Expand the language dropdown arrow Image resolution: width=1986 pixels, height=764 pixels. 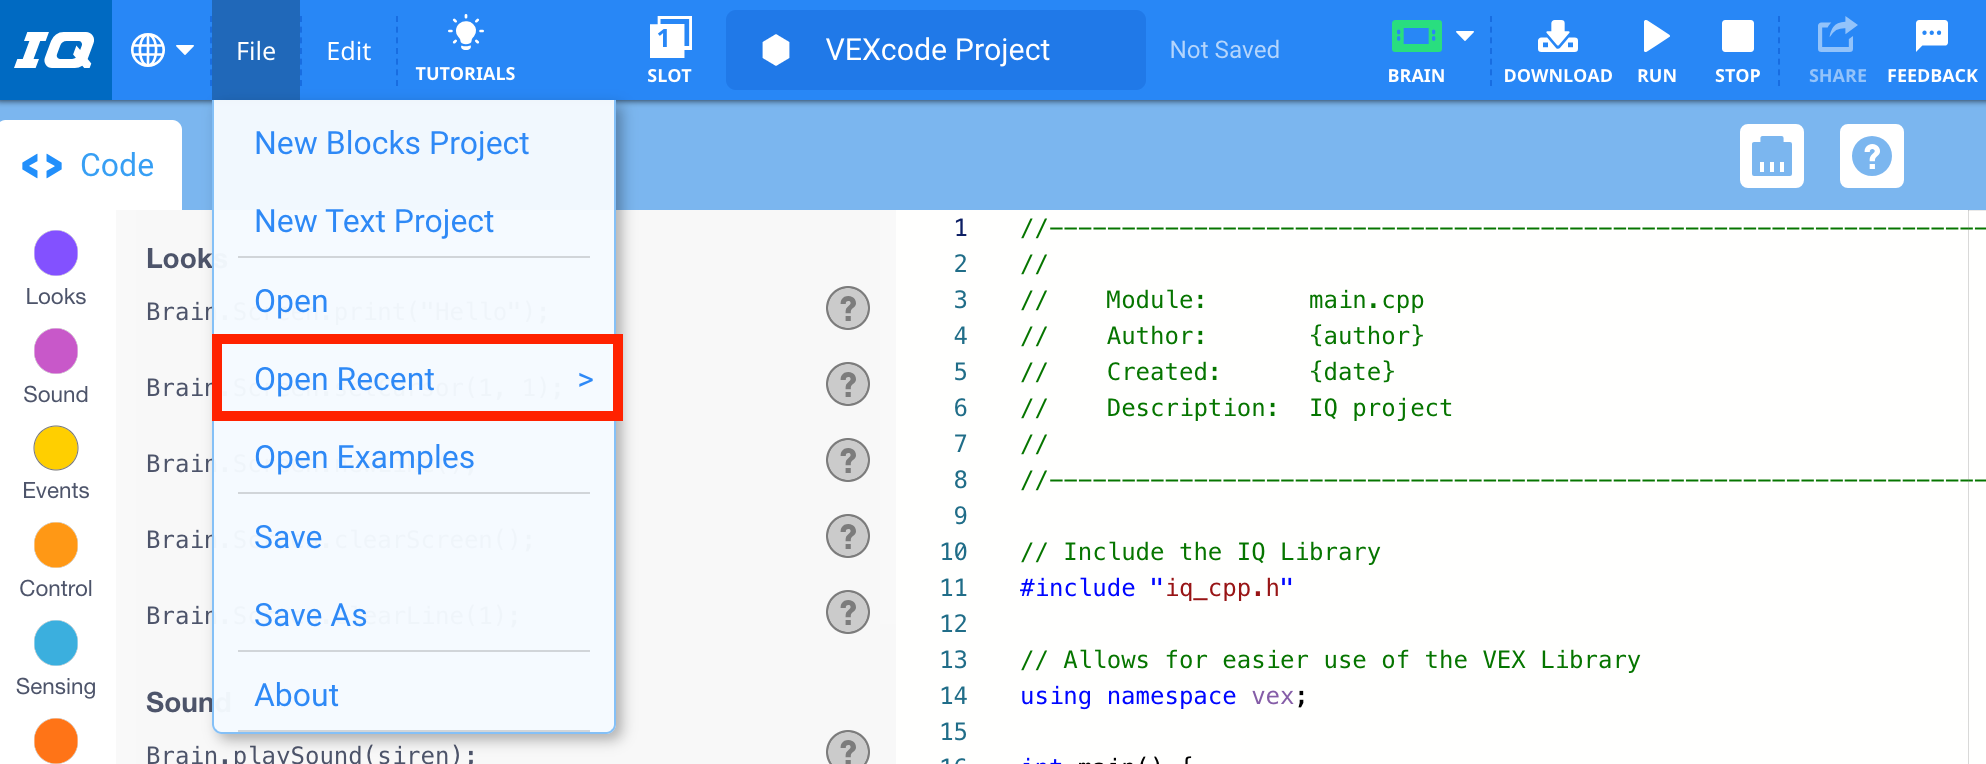185,50
